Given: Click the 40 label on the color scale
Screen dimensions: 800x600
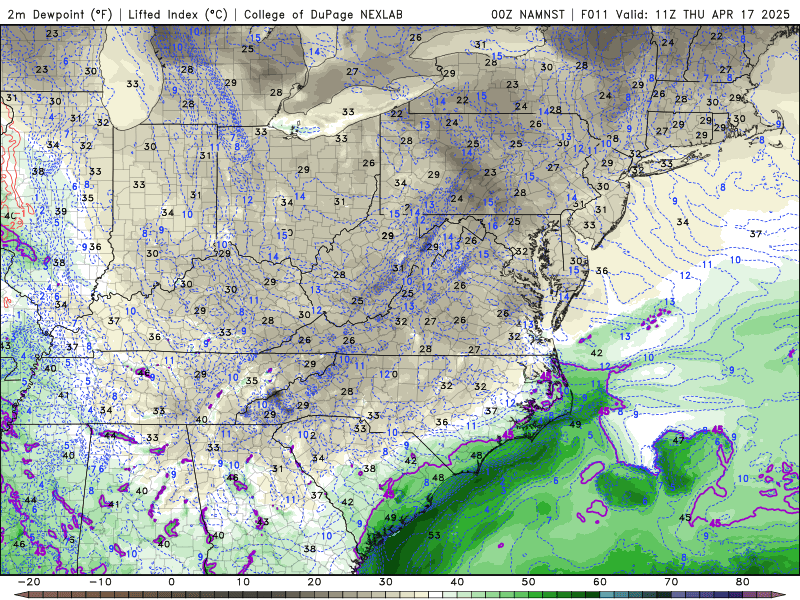Looking at the screenshot, I should (457, 582).
